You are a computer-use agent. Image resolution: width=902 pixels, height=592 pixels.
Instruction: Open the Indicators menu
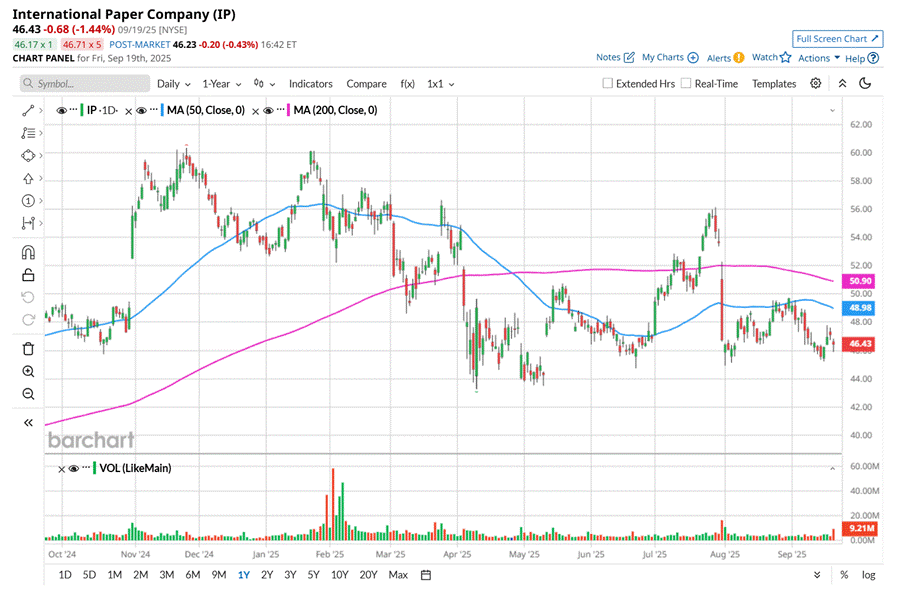tap(311, 84)
